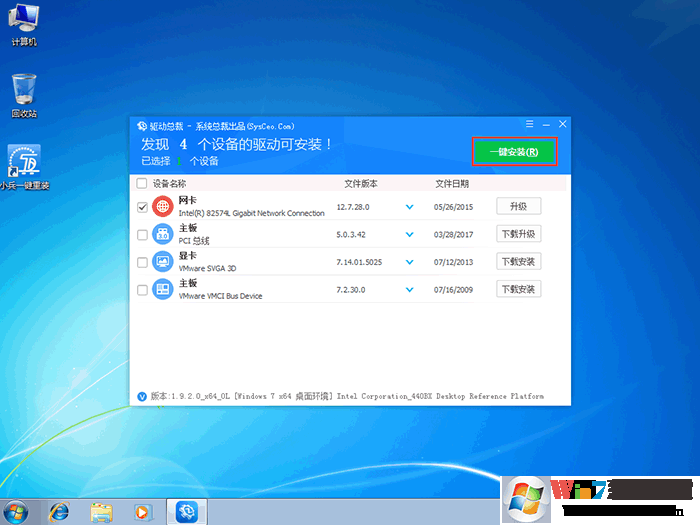Check the PCI bus motherboard driver checkbox

click(x=141, y=234)
